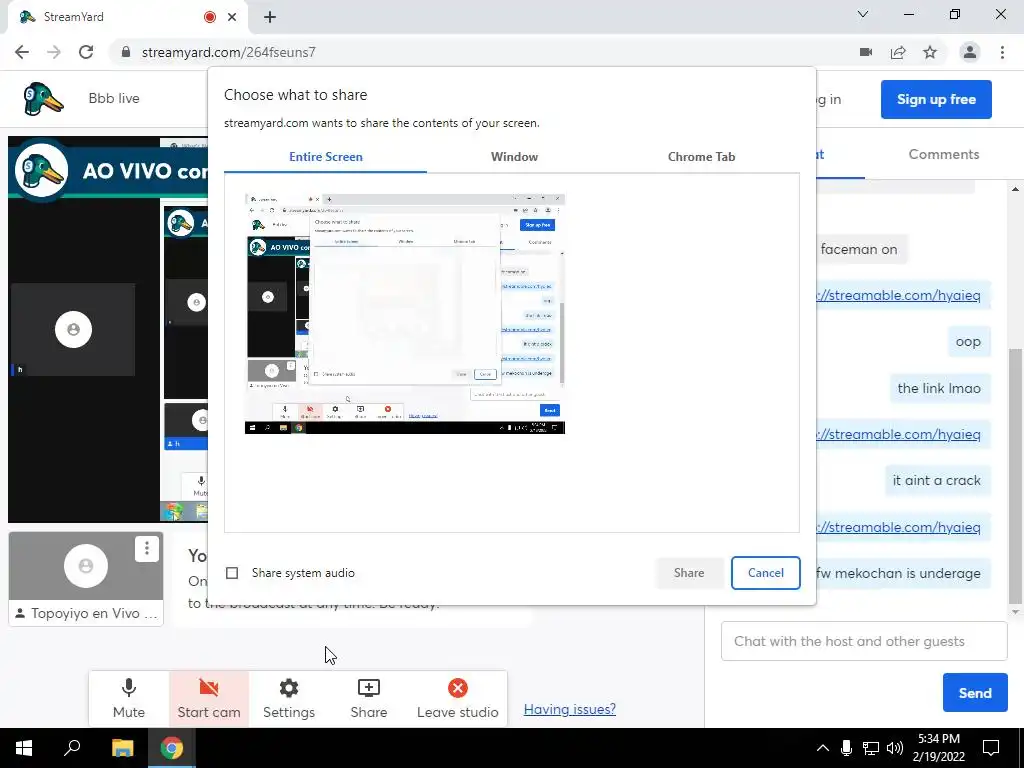1024x768 pixels.
Task: Open the notification center icon
Action: tap(991, 748)
